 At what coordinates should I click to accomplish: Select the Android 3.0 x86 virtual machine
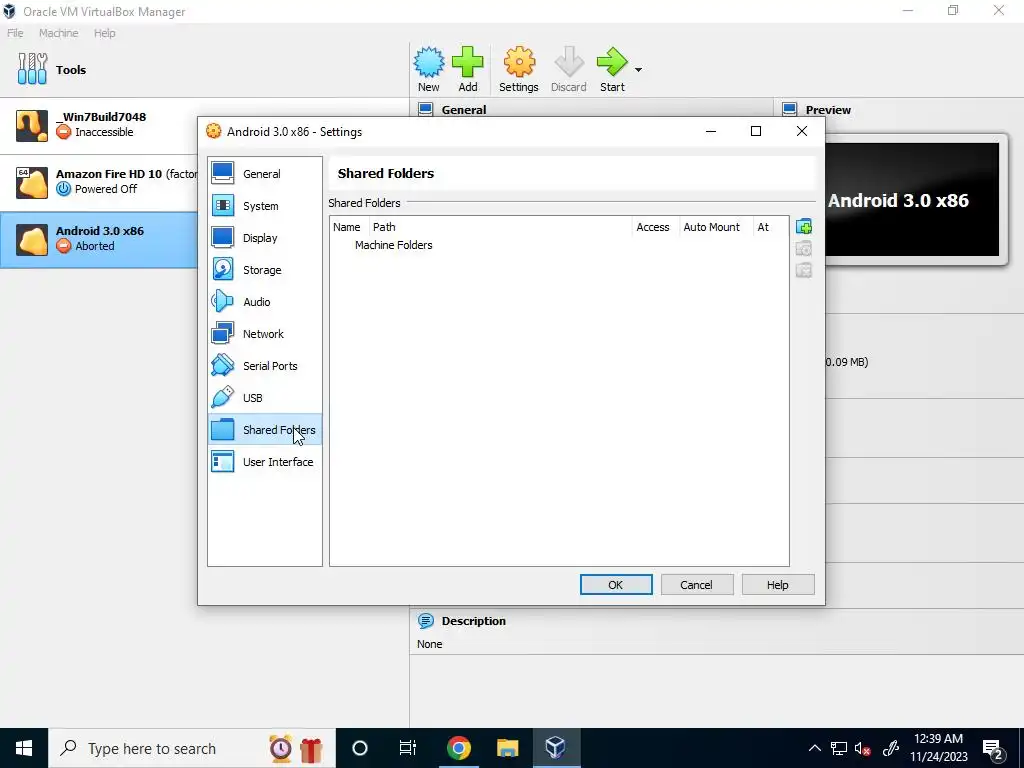(99, 239)
